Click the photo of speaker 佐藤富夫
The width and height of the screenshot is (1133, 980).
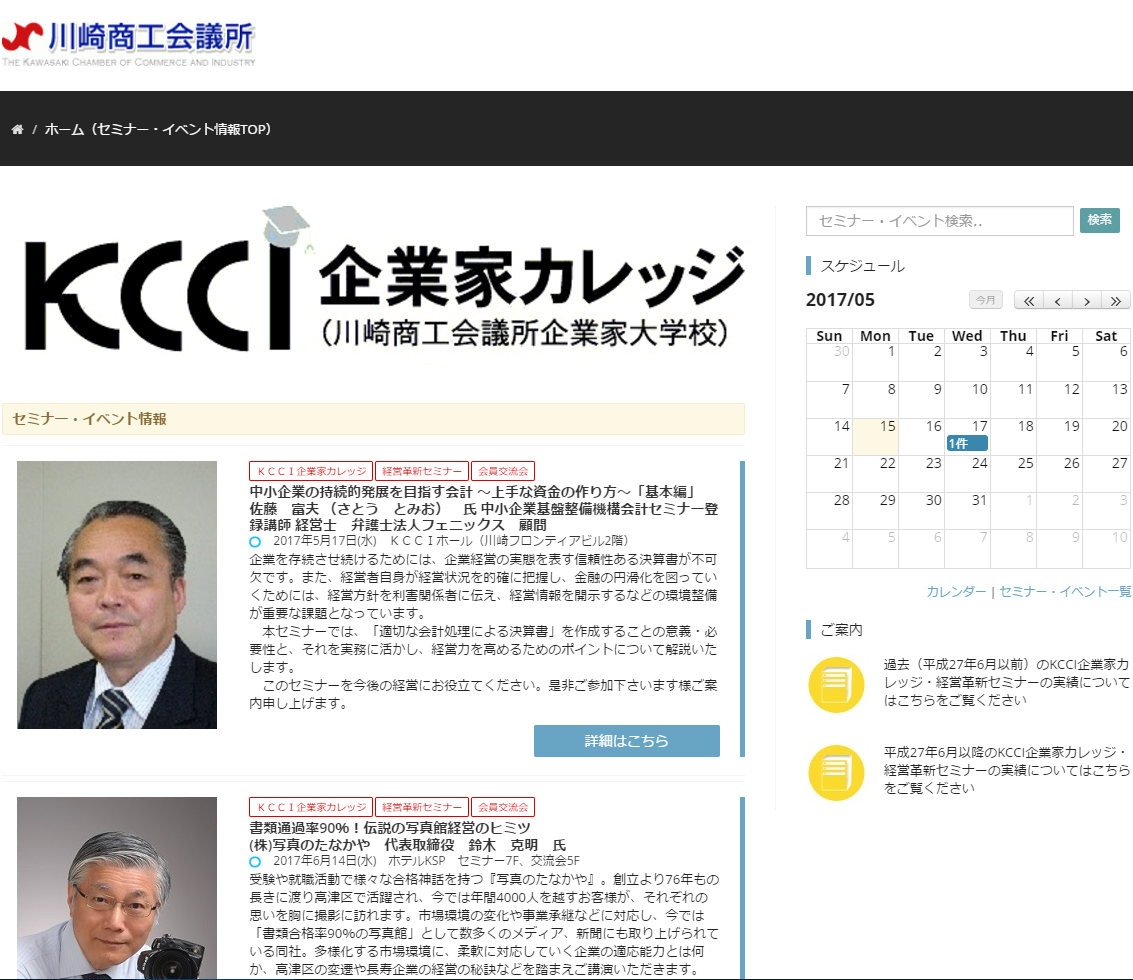click(117, 594)
